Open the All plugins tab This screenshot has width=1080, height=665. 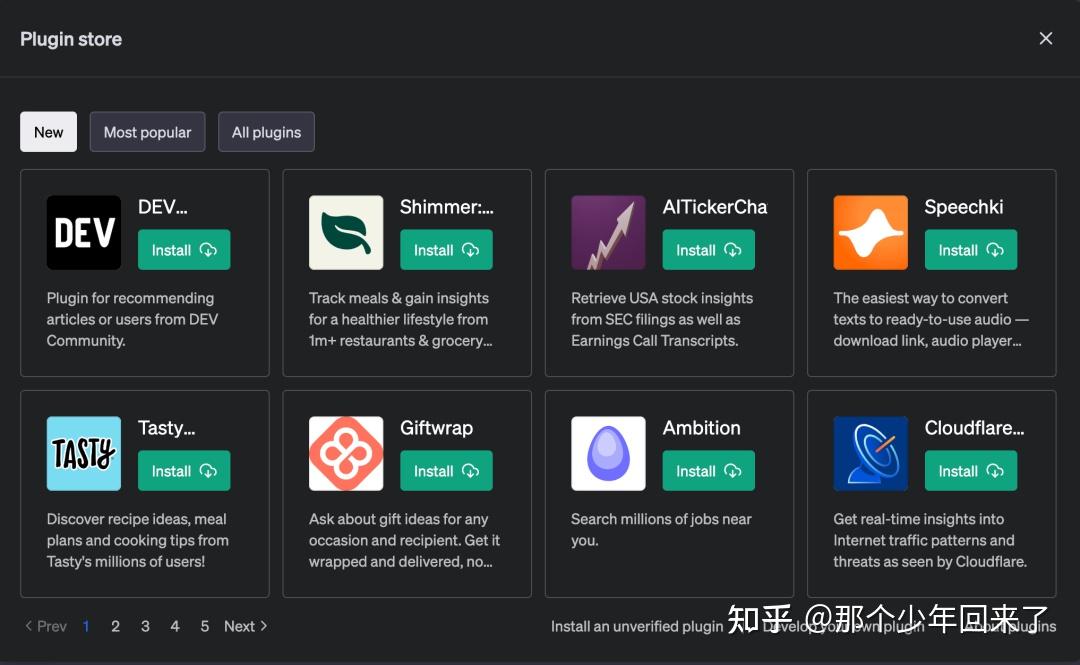point(266,132)
